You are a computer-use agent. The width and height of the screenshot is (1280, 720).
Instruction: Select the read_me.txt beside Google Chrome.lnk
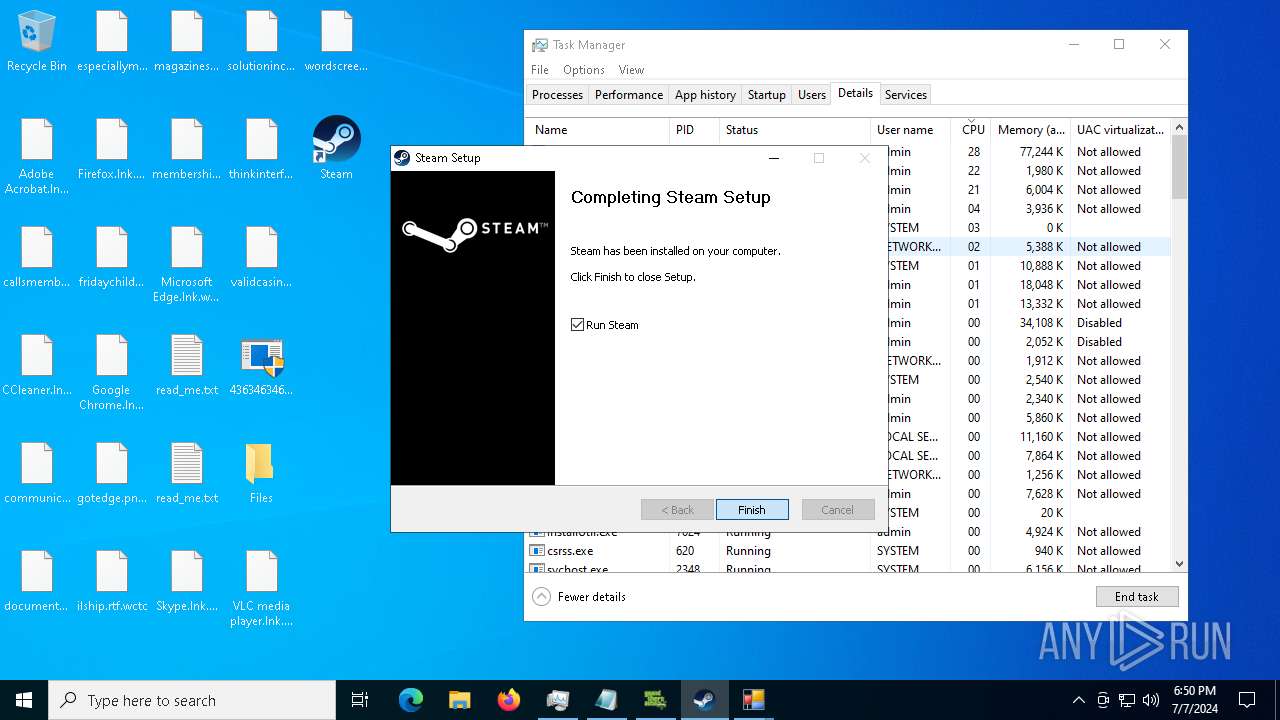pyautogui.click(x=186, y=365)
